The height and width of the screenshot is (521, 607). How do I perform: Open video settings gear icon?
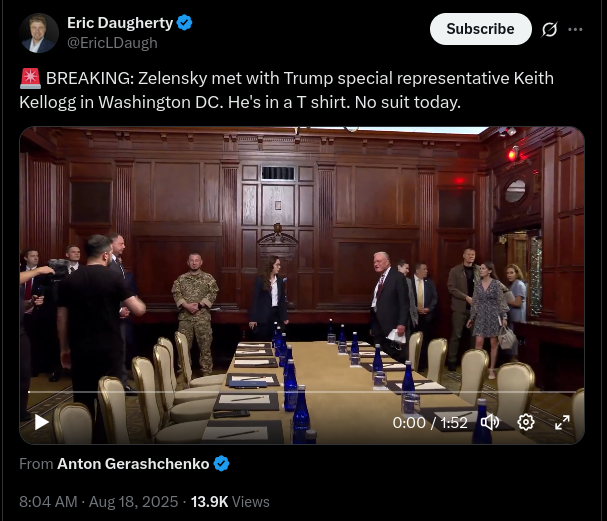(x=526, y=422)
